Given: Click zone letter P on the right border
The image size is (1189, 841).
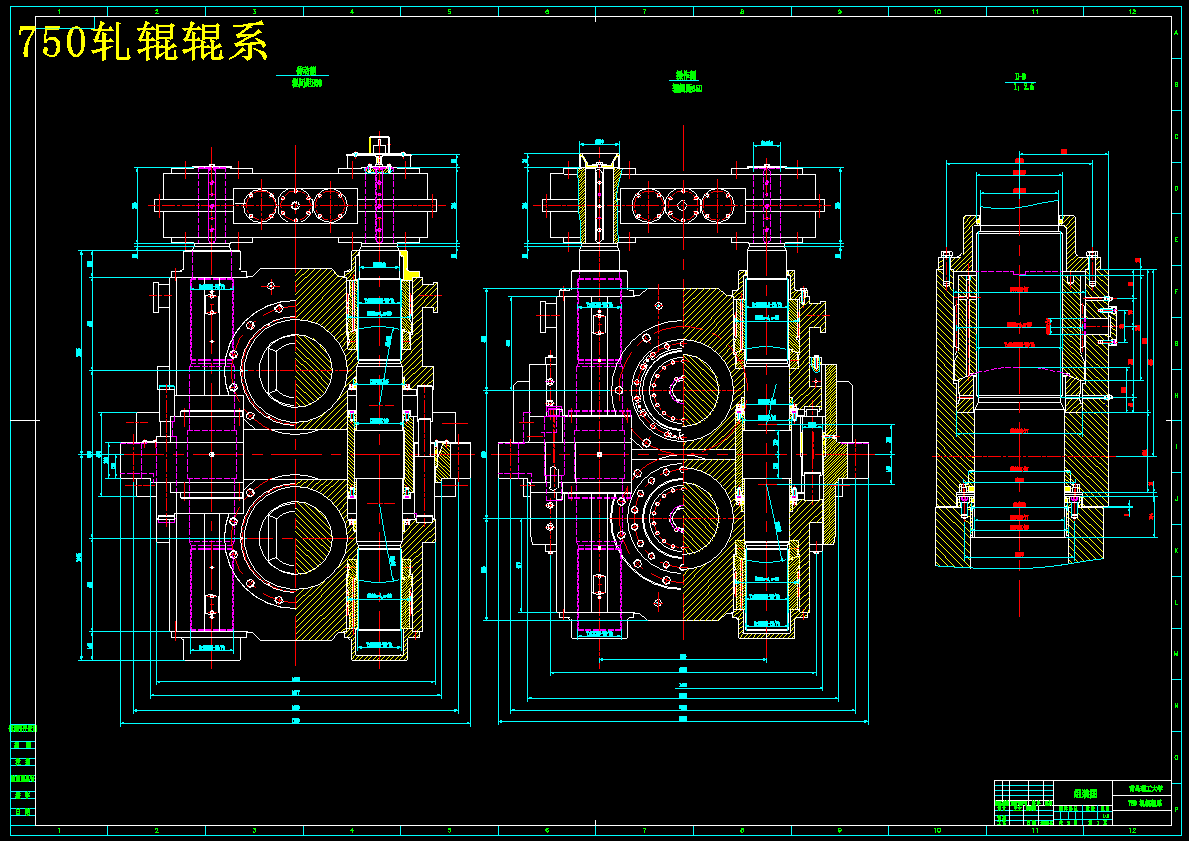Looking at the screenshot, I should (1177, 810).
